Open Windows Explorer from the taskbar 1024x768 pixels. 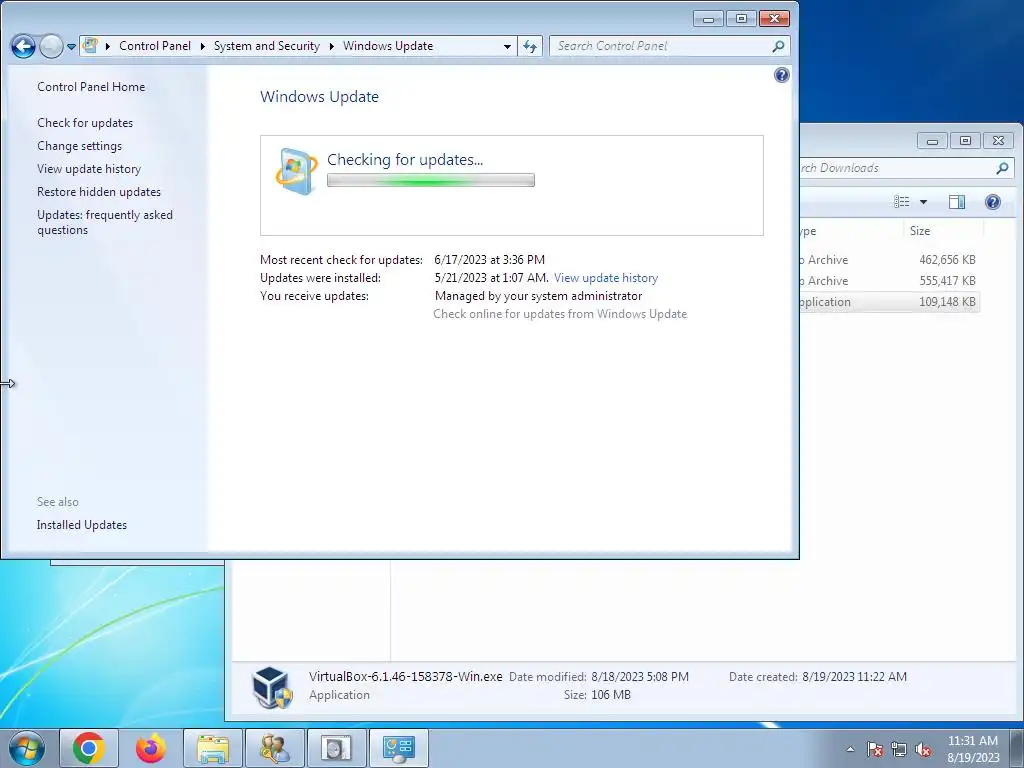point(213,748)
